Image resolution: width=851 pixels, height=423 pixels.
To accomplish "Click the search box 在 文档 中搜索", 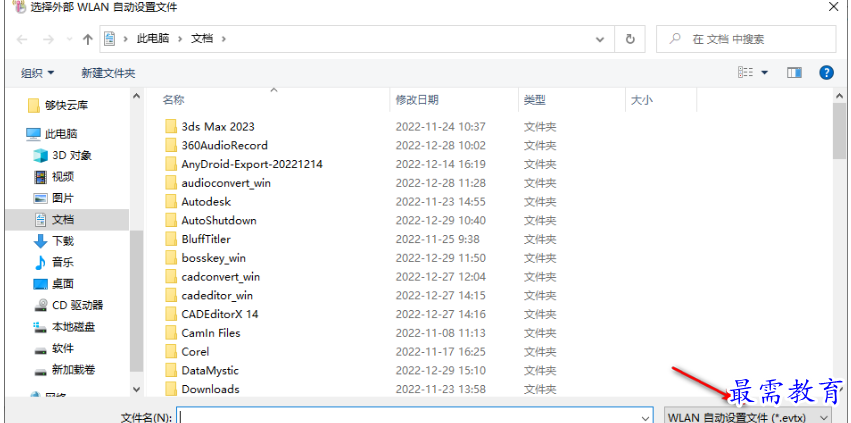I will 746,39.
